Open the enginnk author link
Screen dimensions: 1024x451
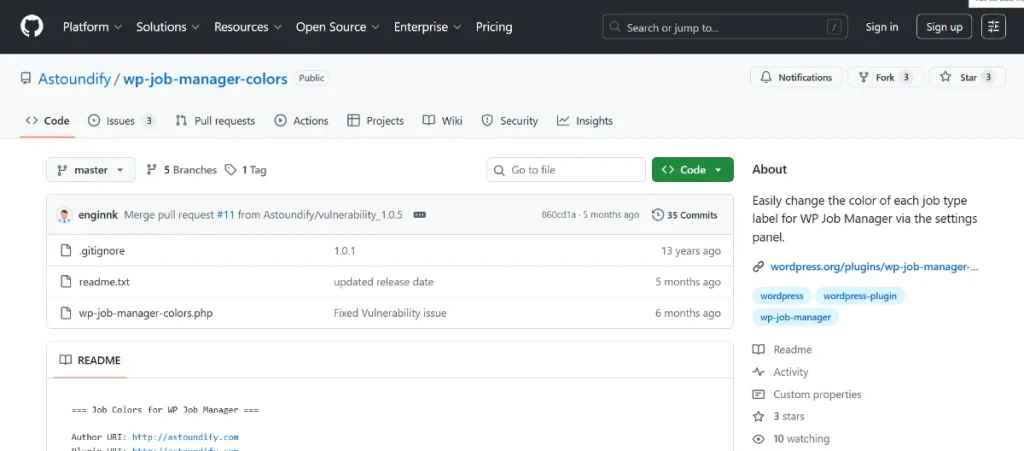pyautogui.click(x=98, y=215)
